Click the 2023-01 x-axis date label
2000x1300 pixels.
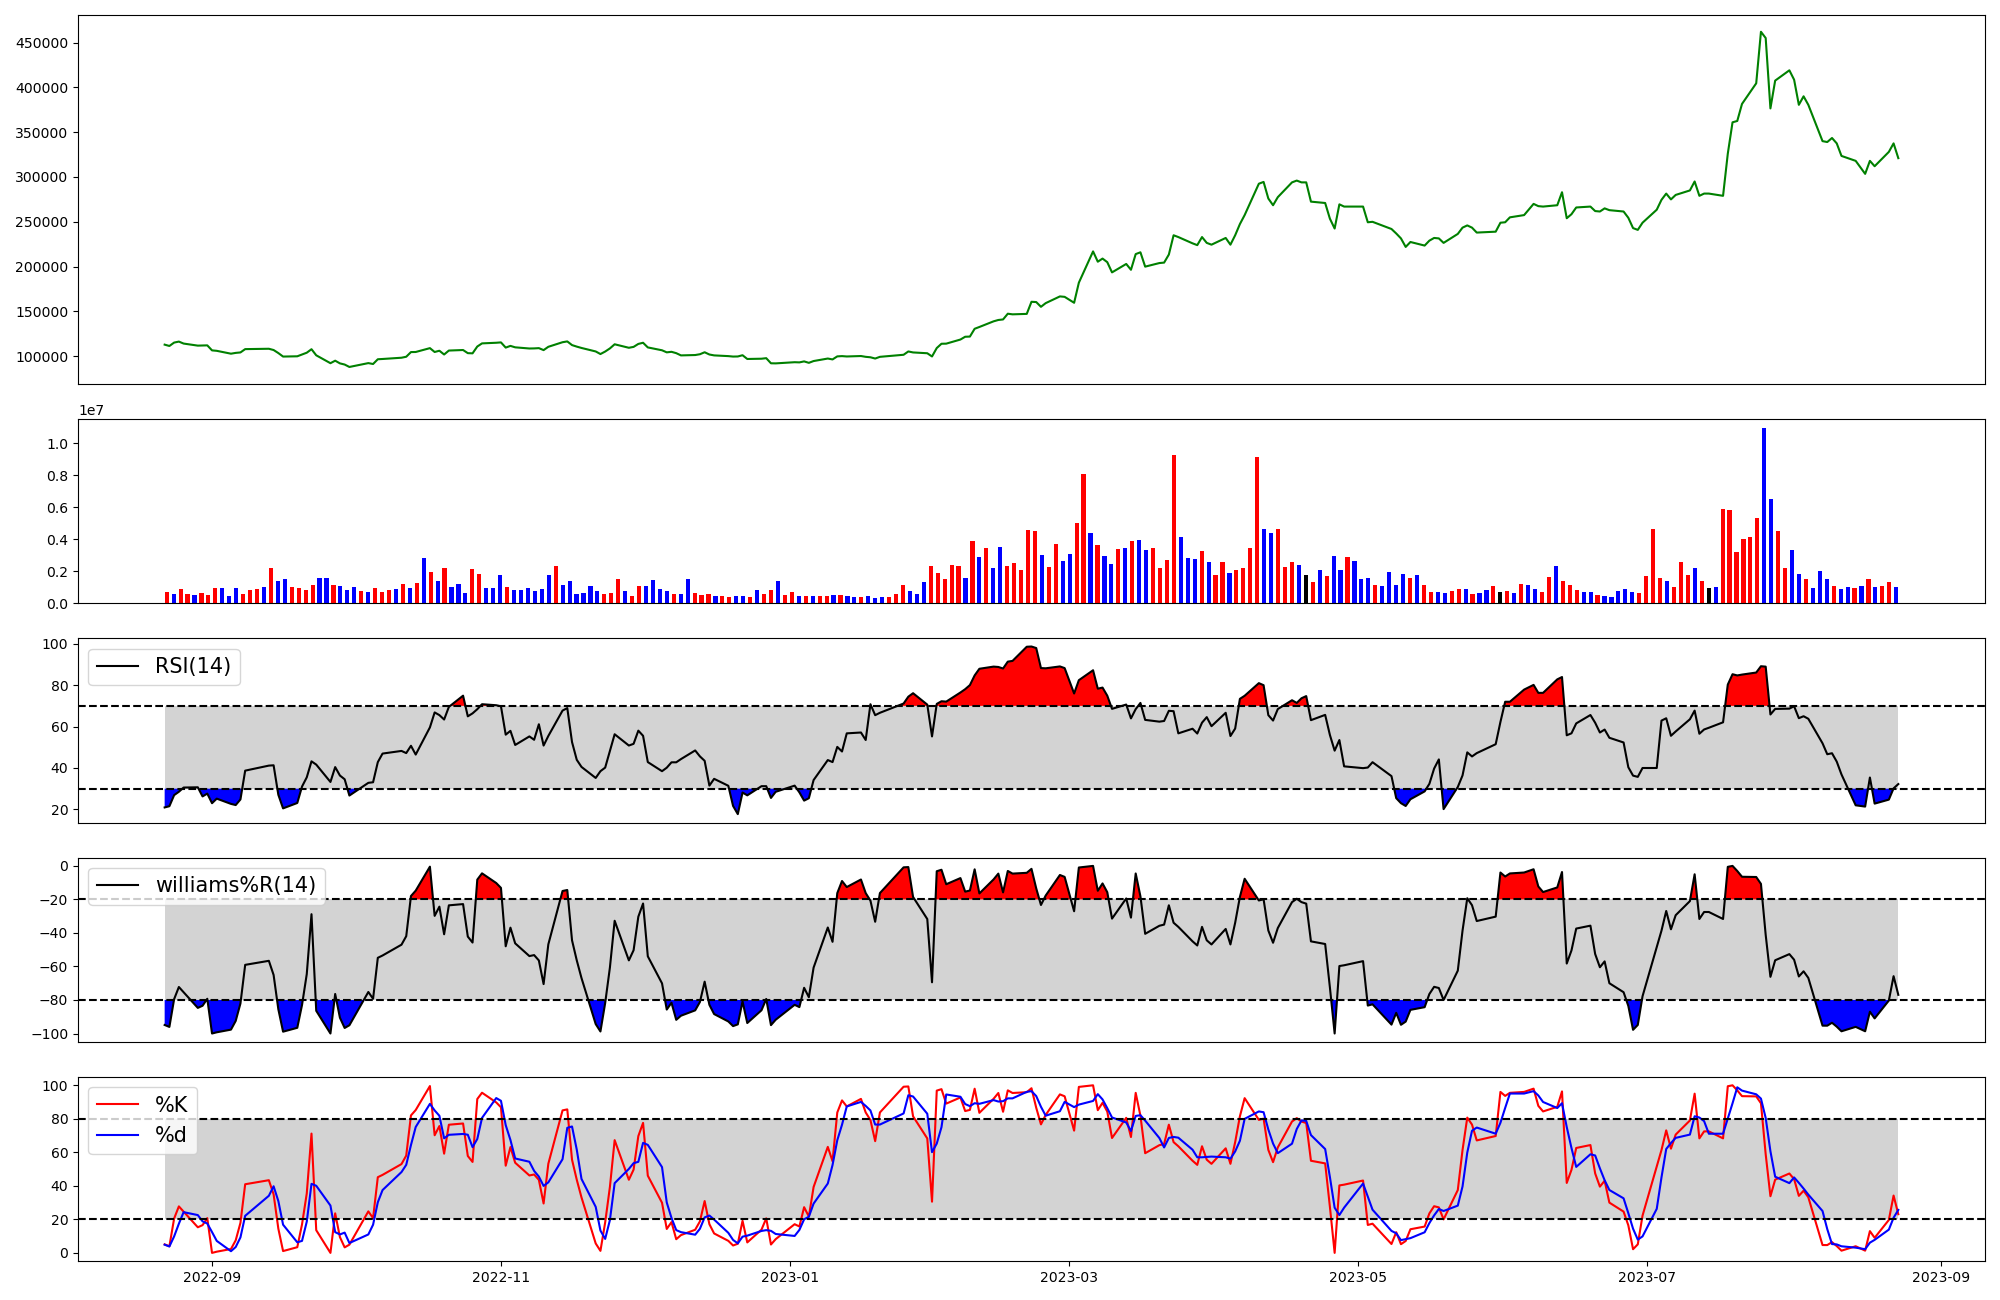coord(790,1277)
